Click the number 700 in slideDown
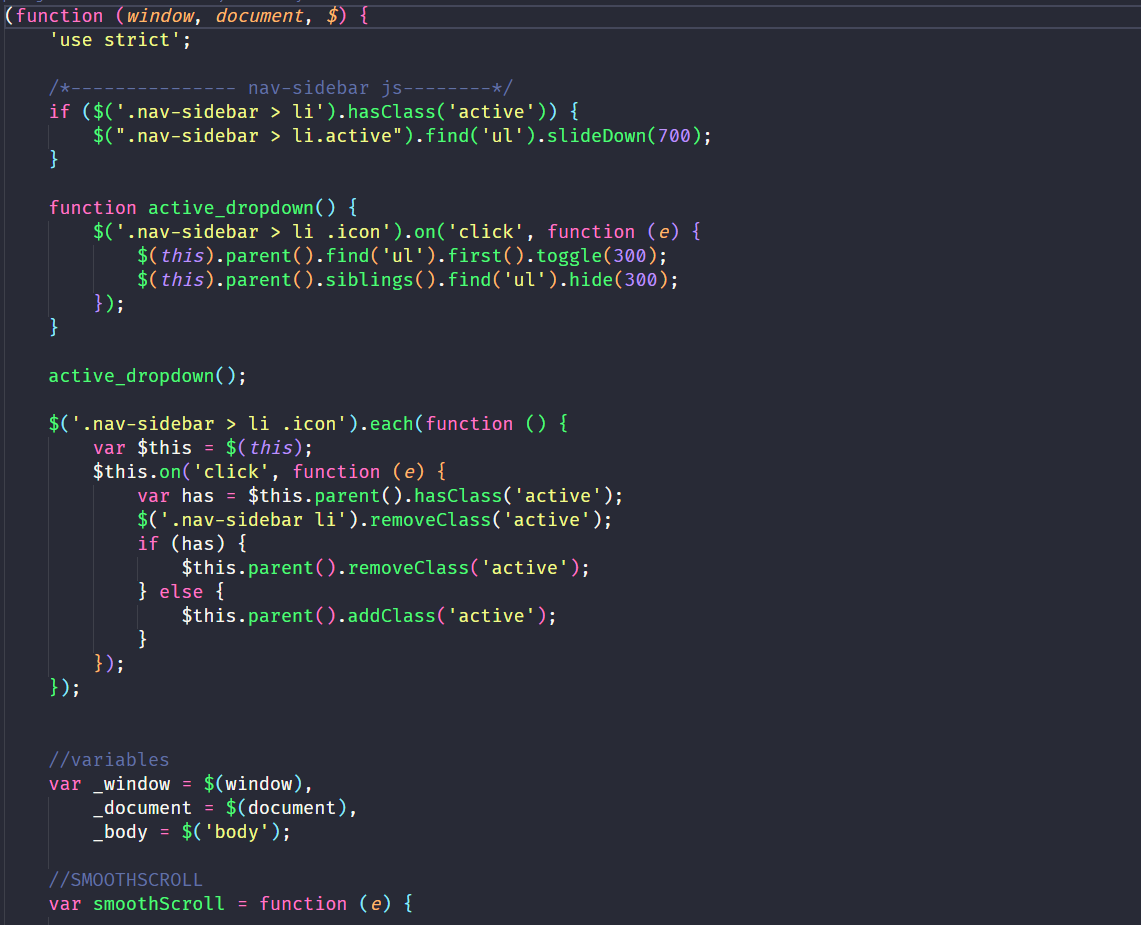 (674, 136)
